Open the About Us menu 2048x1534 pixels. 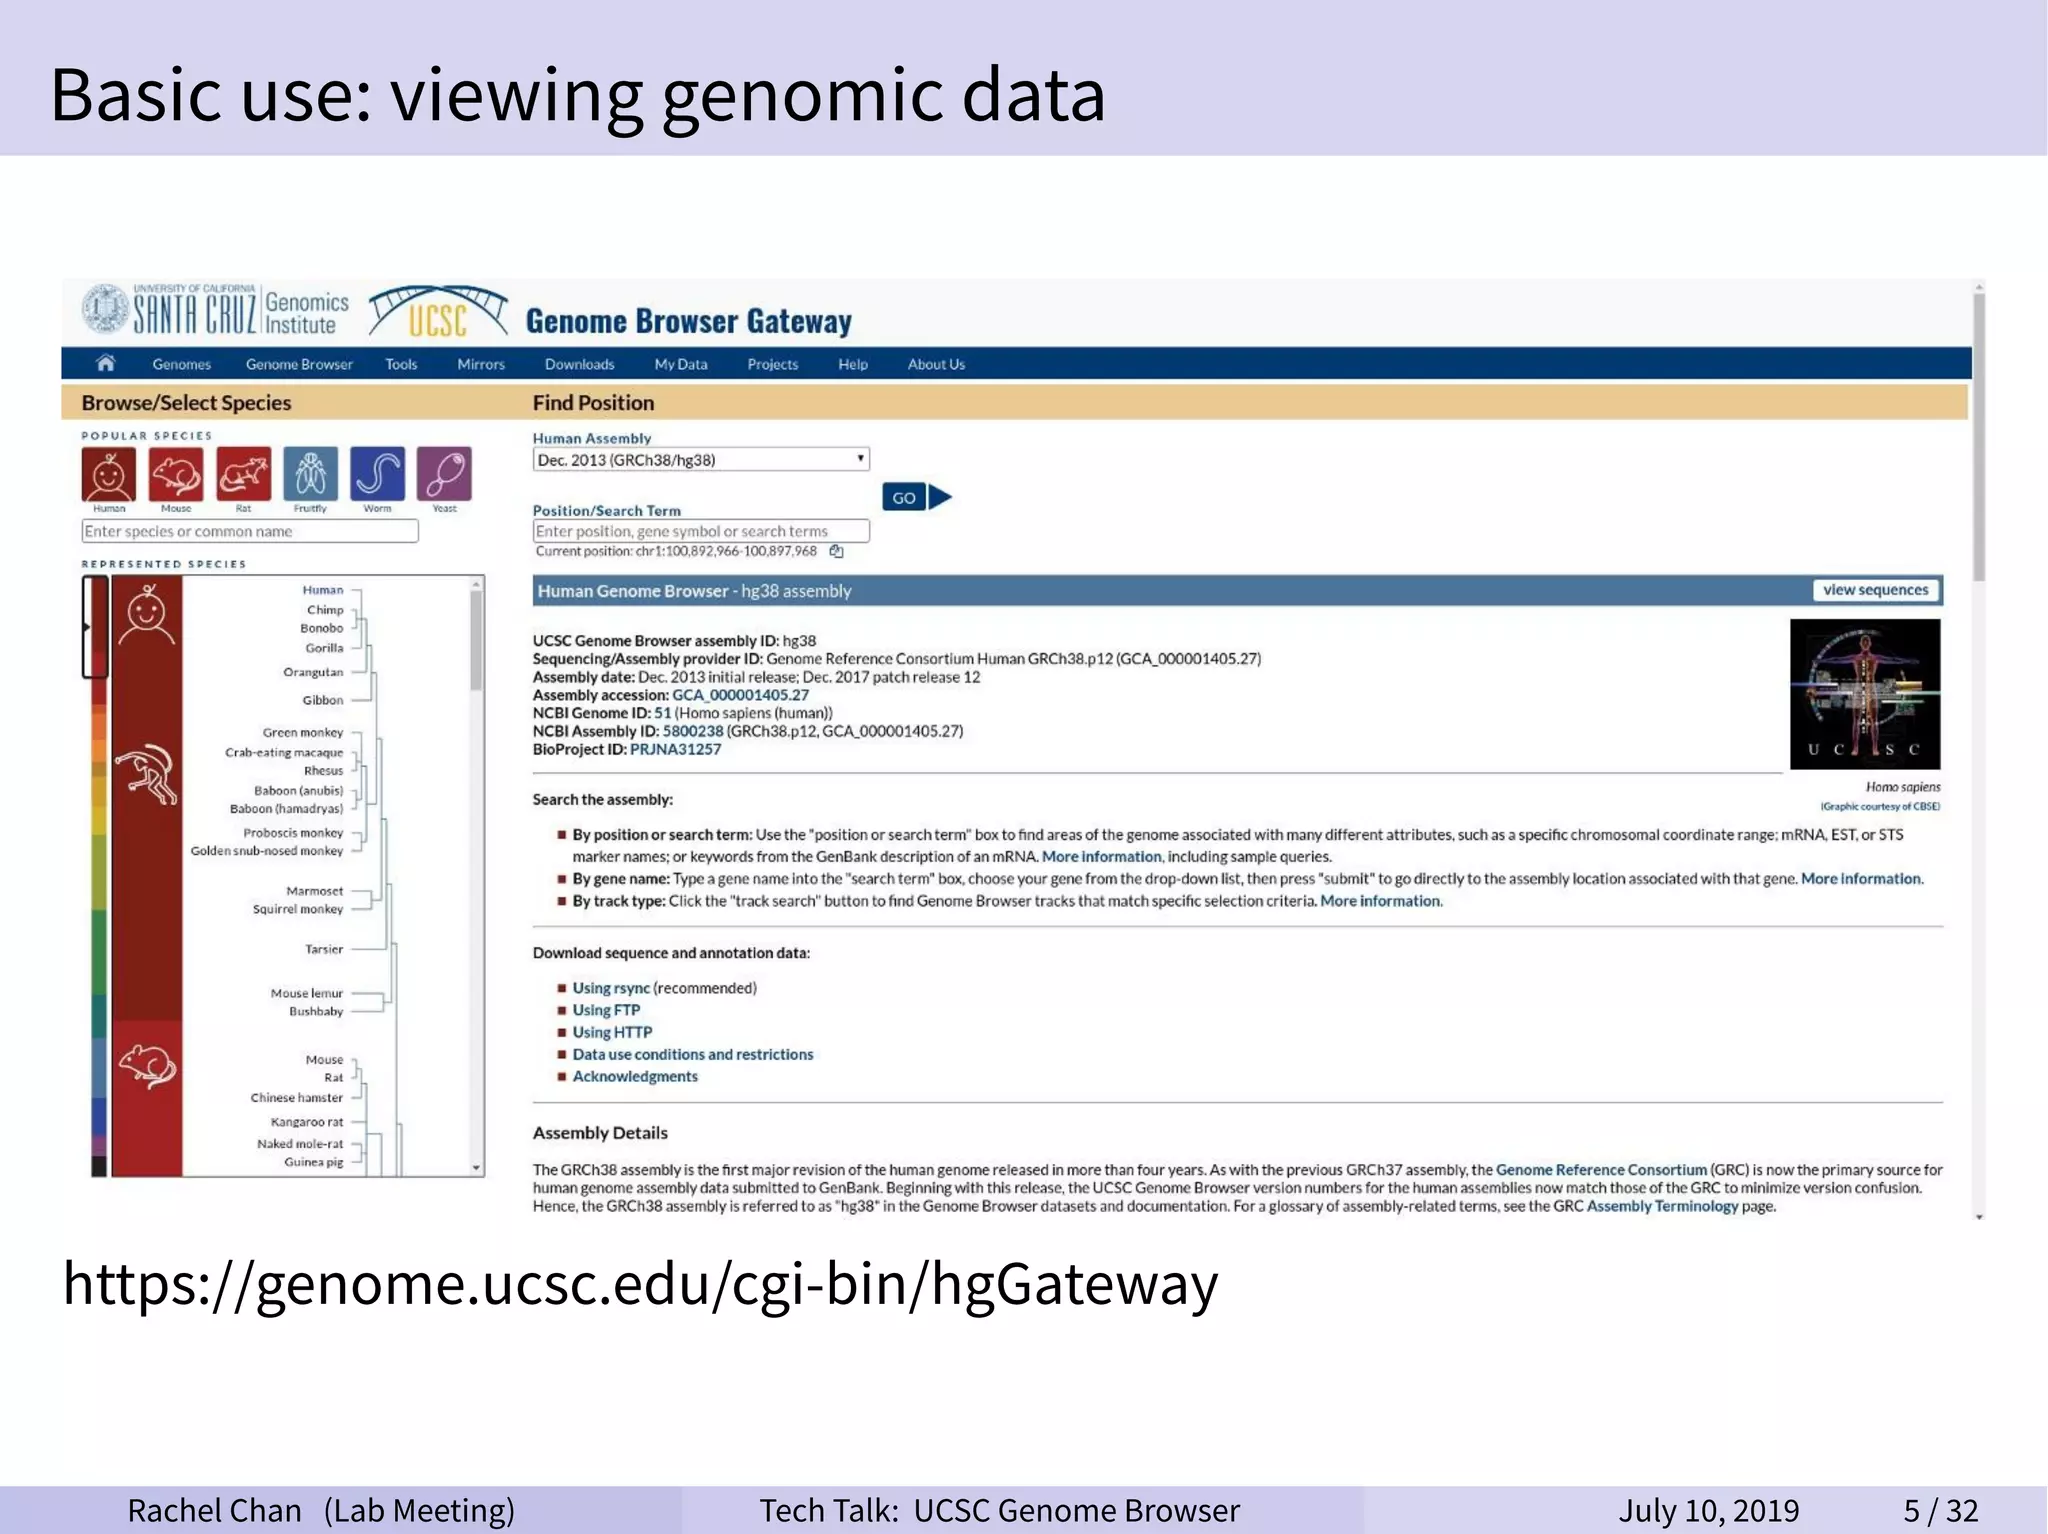pyautogui.click(x=936, y=364)
